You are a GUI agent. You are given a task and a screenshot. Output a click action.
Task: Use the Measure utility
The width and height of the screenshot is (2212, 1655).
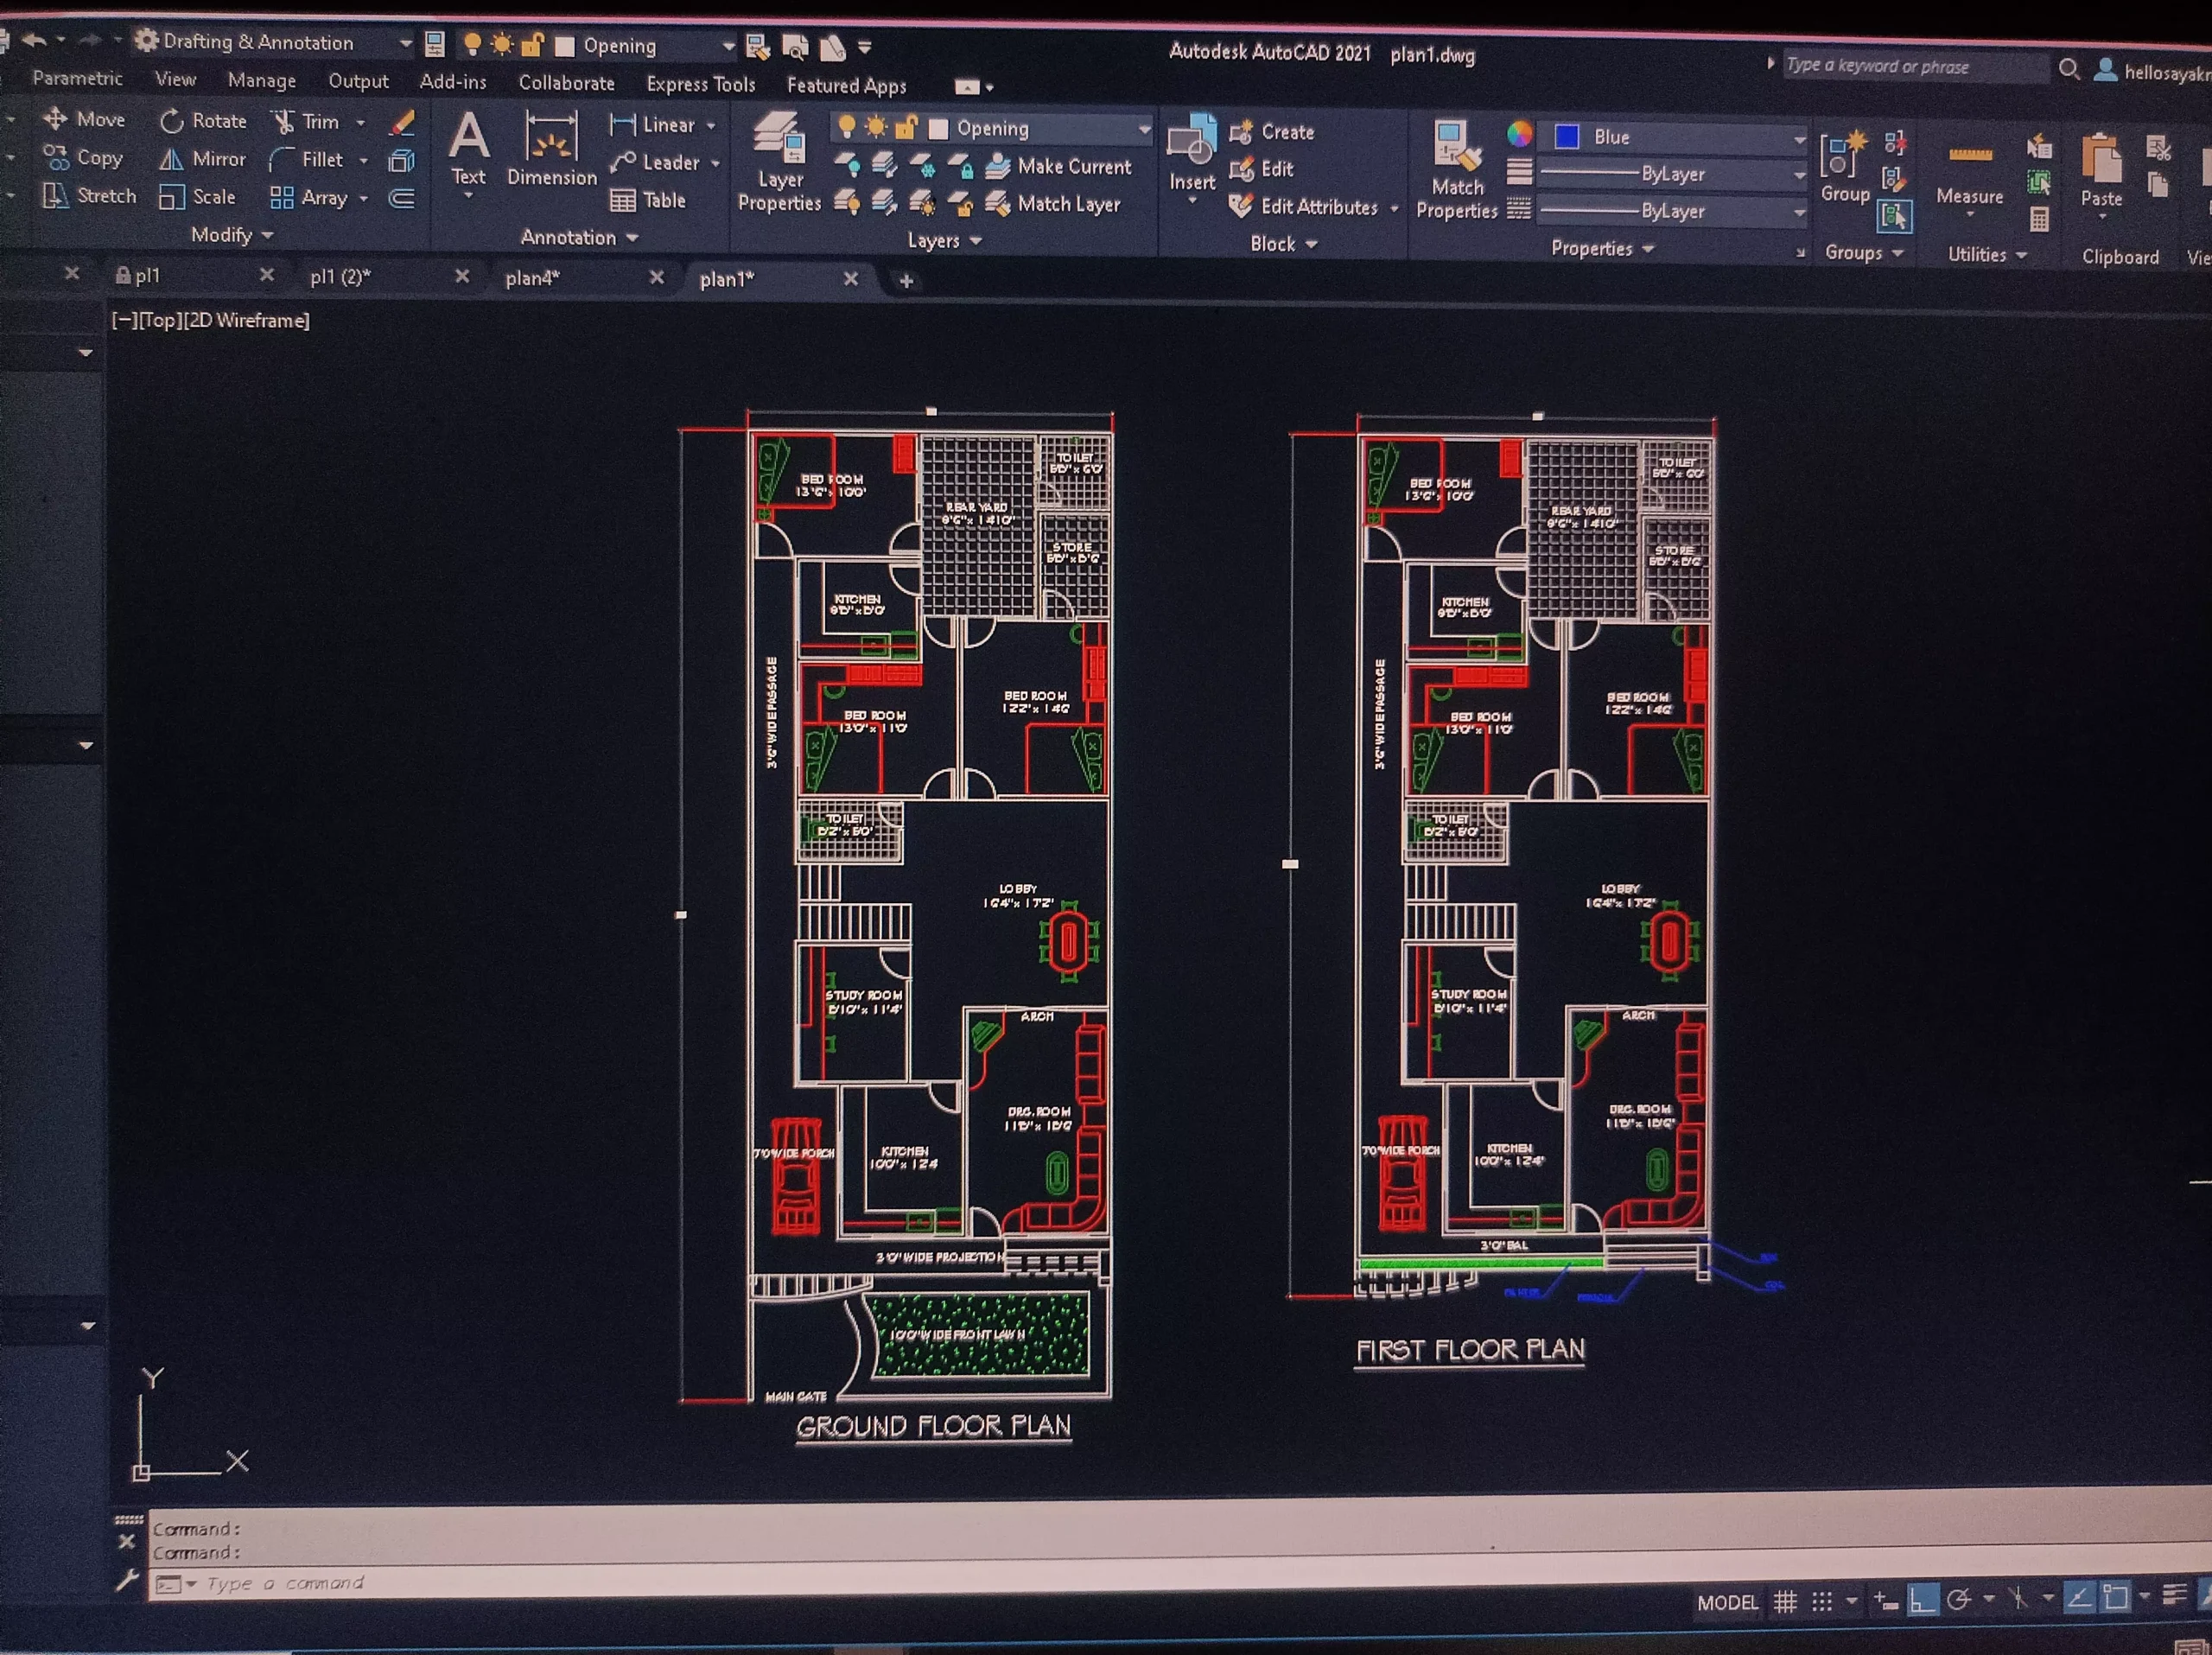pyautogui.click(x=1969, y=172)
